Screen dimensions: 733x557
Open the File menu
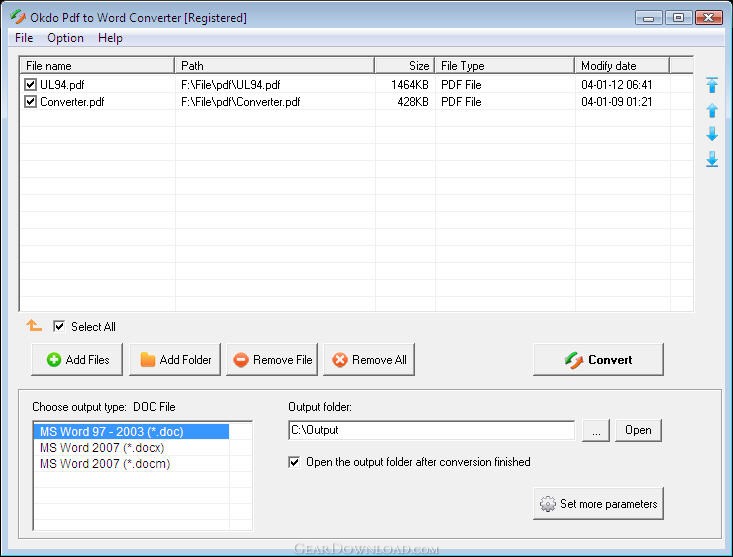click(x=24, y=38)
